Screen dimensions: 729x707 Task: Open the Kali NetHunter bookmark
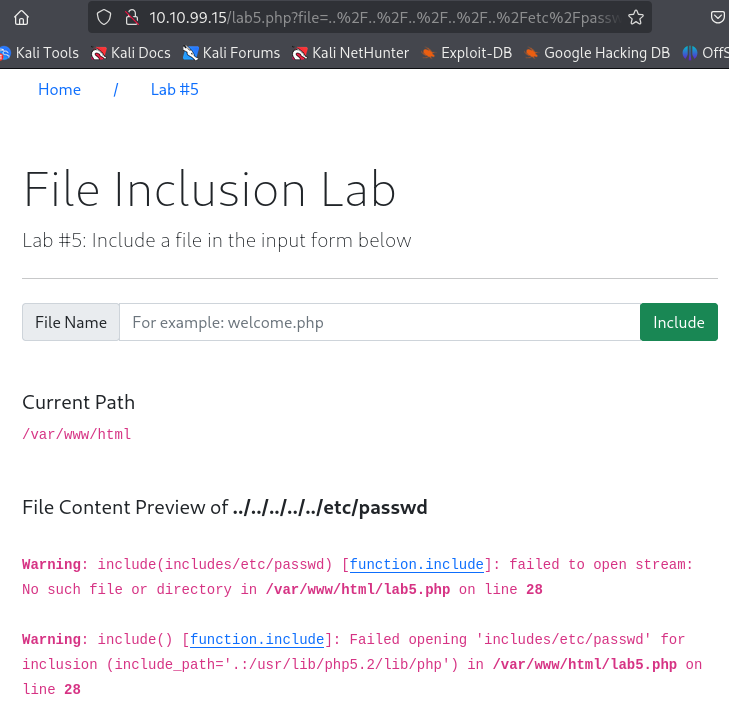tap(351, 53)
